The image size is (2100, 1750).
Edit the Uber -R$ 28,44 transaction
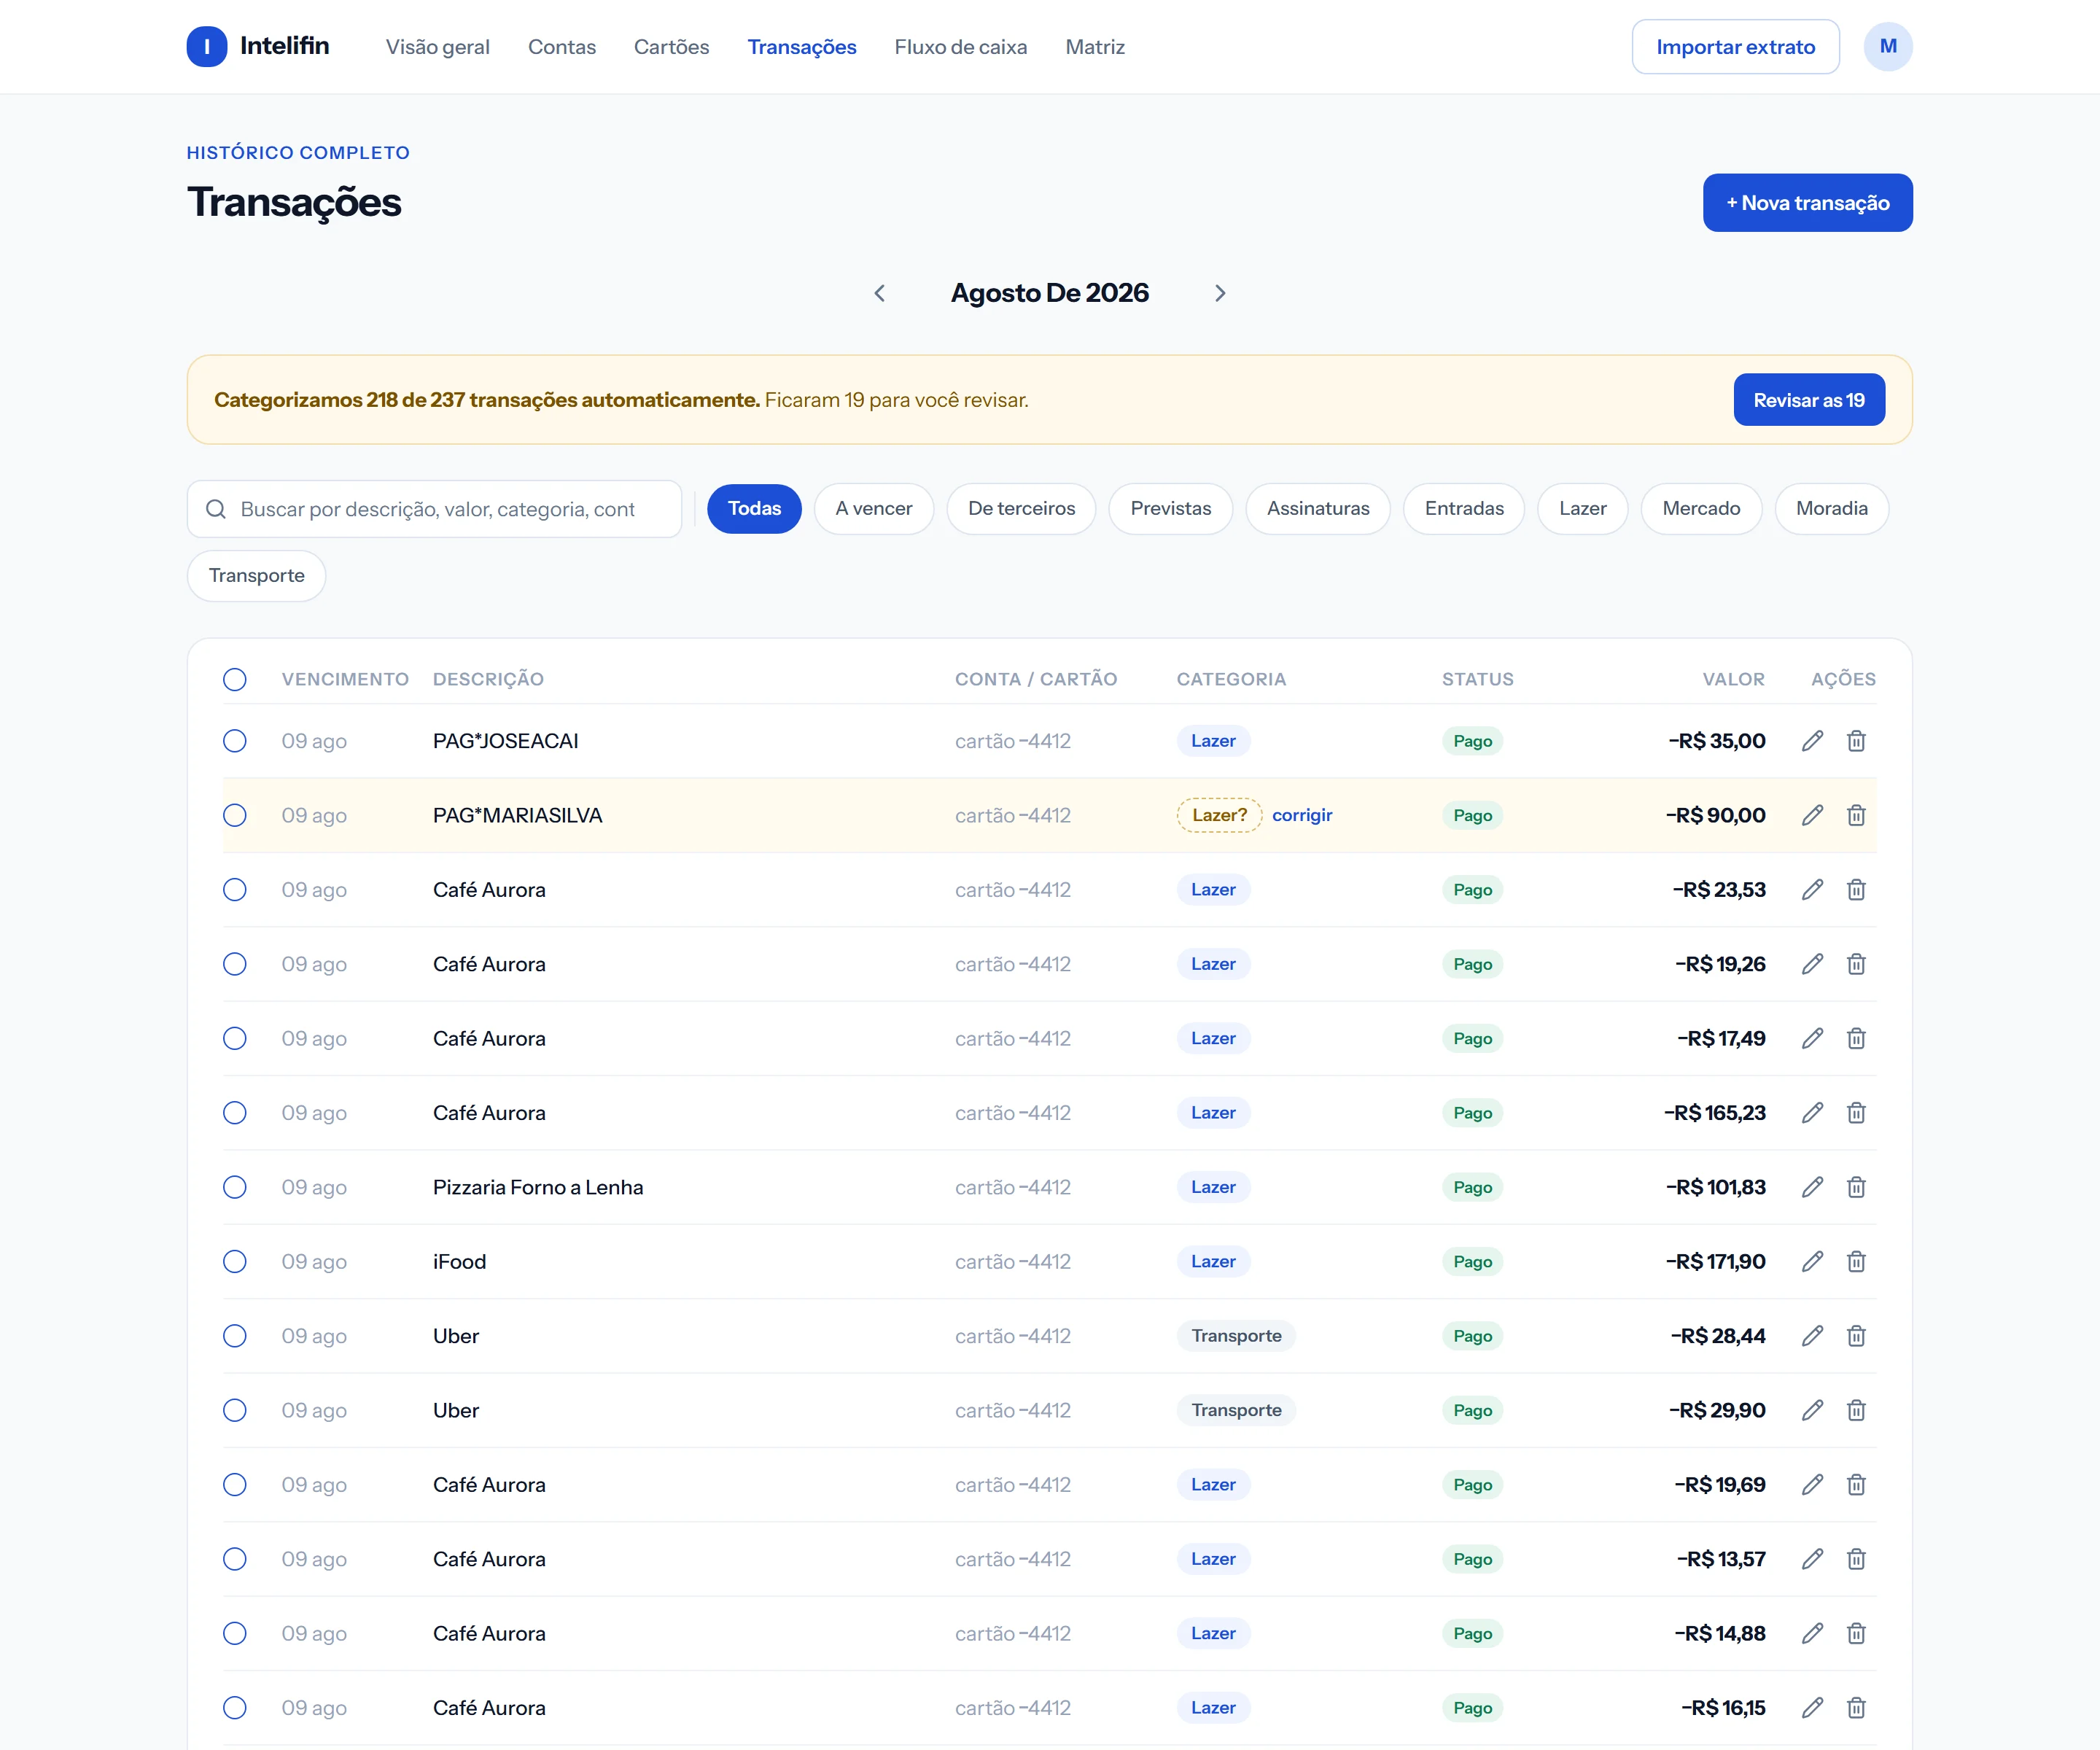click(x=1813, y=1336)
